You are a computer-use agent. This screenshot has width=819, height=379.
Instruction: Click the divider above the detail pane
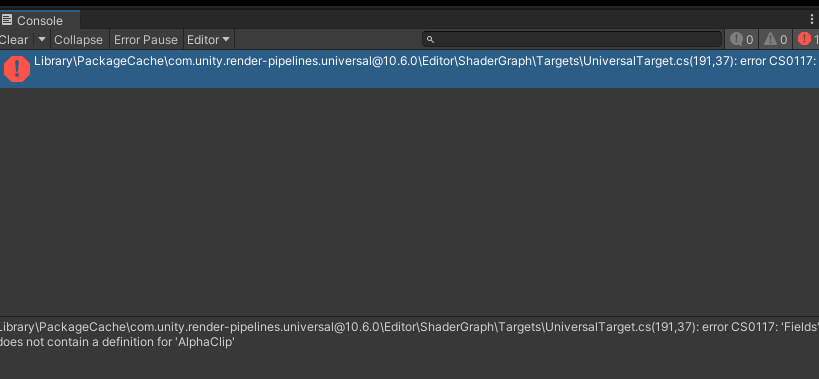pyautogui.click(x=410, y=316)
